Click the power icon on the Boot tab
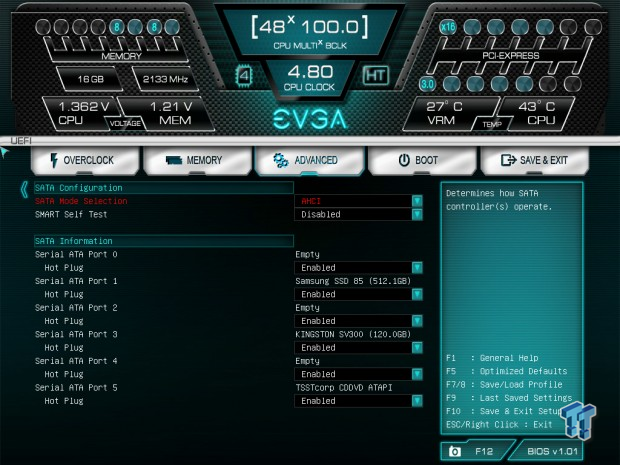This screenshot has width=620, height=465. pyautogui.click(x=404, y=160)
